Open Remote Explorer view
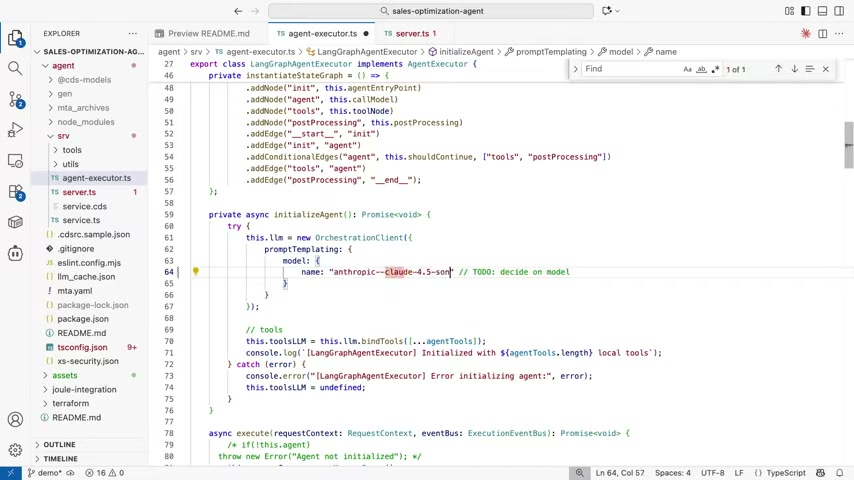 (15, 161)
